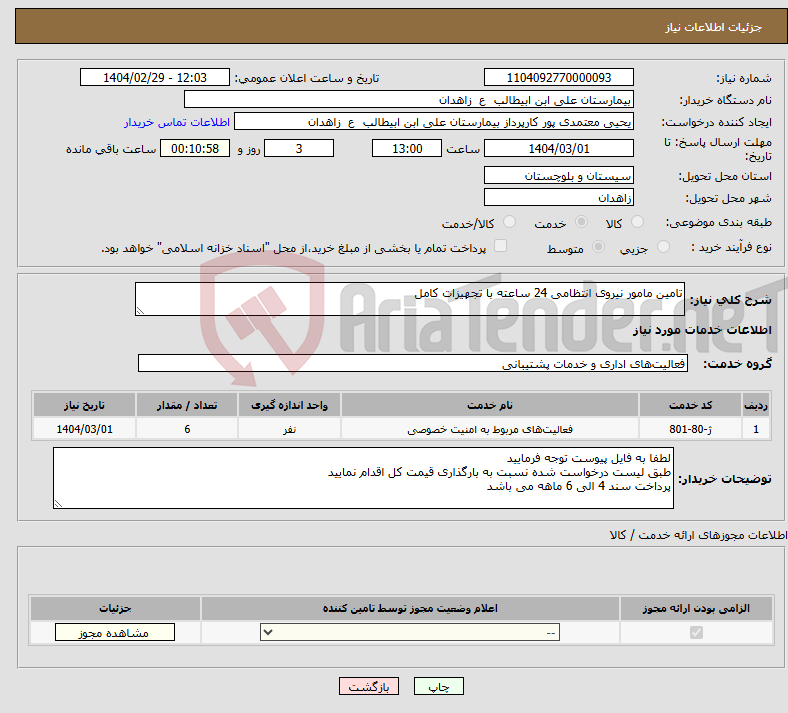Image resolution: width=788 pixels, height=713 pixels.
Task: Click the کد خدمت column header
Action: coord(691,405)
